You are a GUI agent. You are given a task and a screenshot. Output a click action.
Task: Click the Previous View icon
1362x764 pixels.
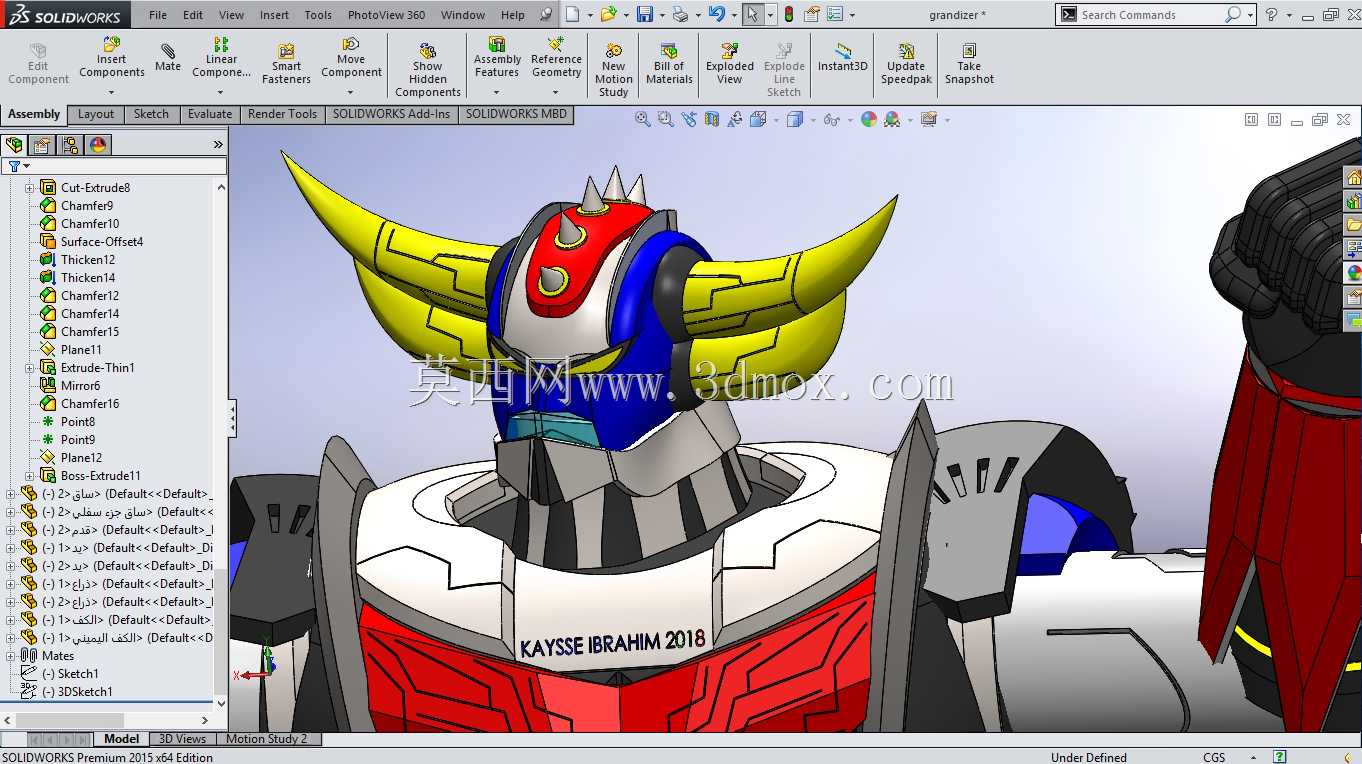point(689,119)
